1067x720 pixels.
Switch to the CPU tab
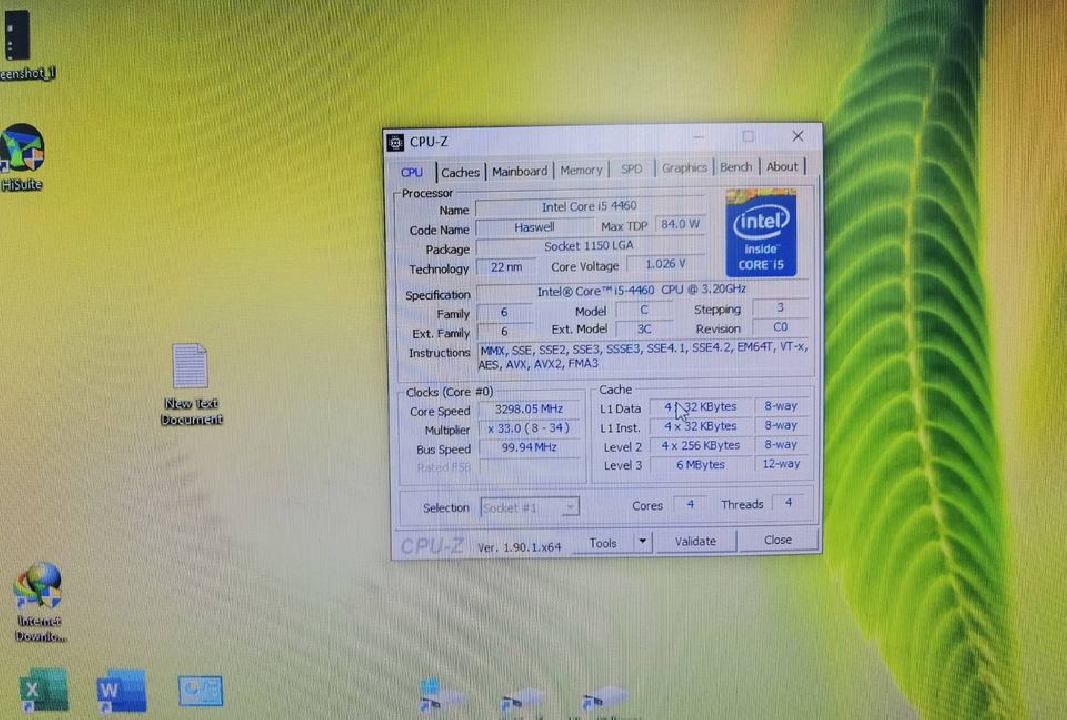pos(412,172)
